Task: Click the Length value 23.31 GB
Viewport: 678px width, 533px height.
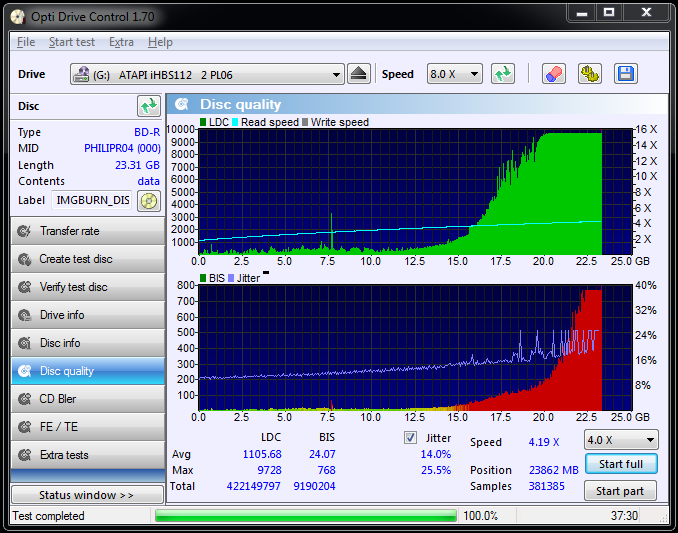Action: (x=137, y=165)
